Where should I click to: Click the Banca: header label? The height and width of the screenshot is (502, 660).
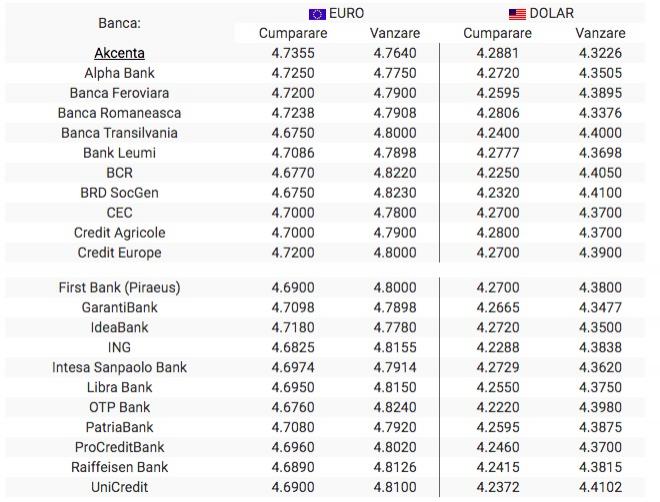[119, 22]
